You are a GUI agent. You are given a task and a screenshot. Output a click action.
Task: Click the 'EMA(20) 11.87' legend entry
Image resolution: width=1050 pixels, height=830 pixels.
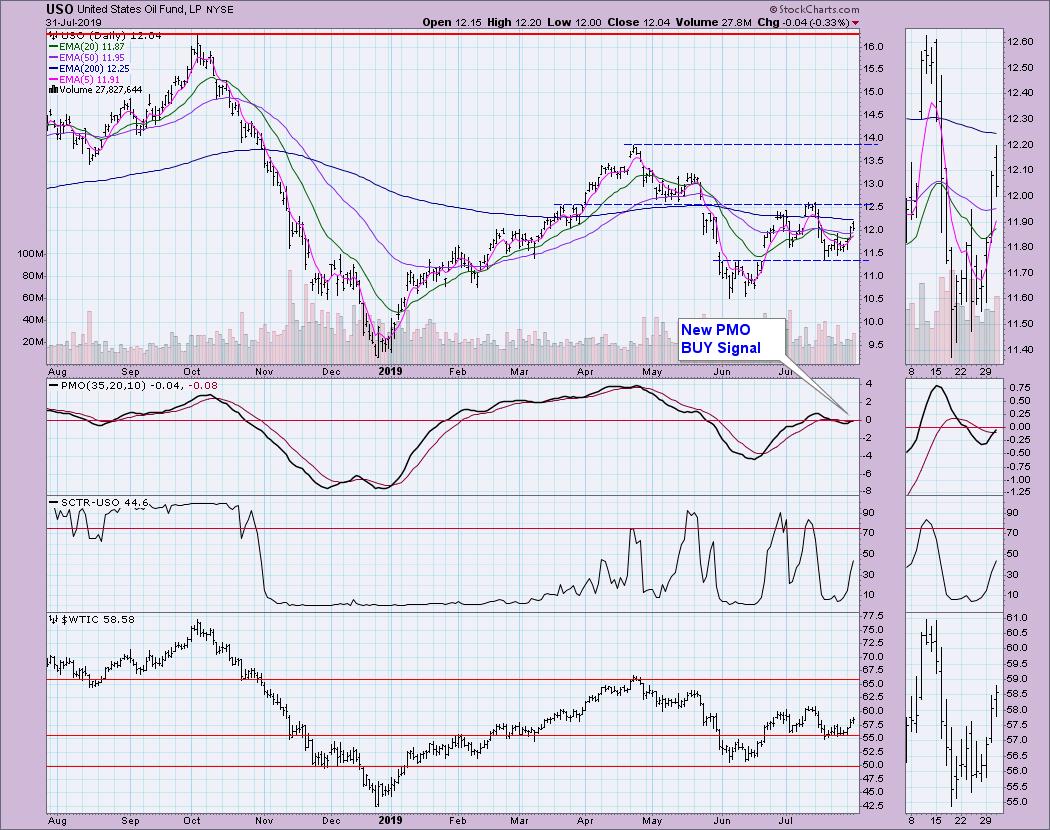[x=92, y=47]
